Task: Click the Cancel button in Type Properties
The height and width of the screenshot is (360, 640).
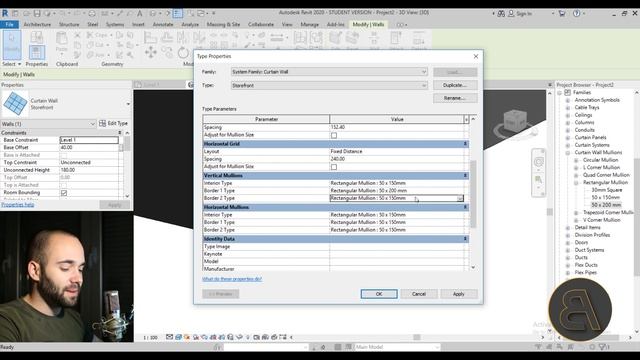Action: point(419,294)
